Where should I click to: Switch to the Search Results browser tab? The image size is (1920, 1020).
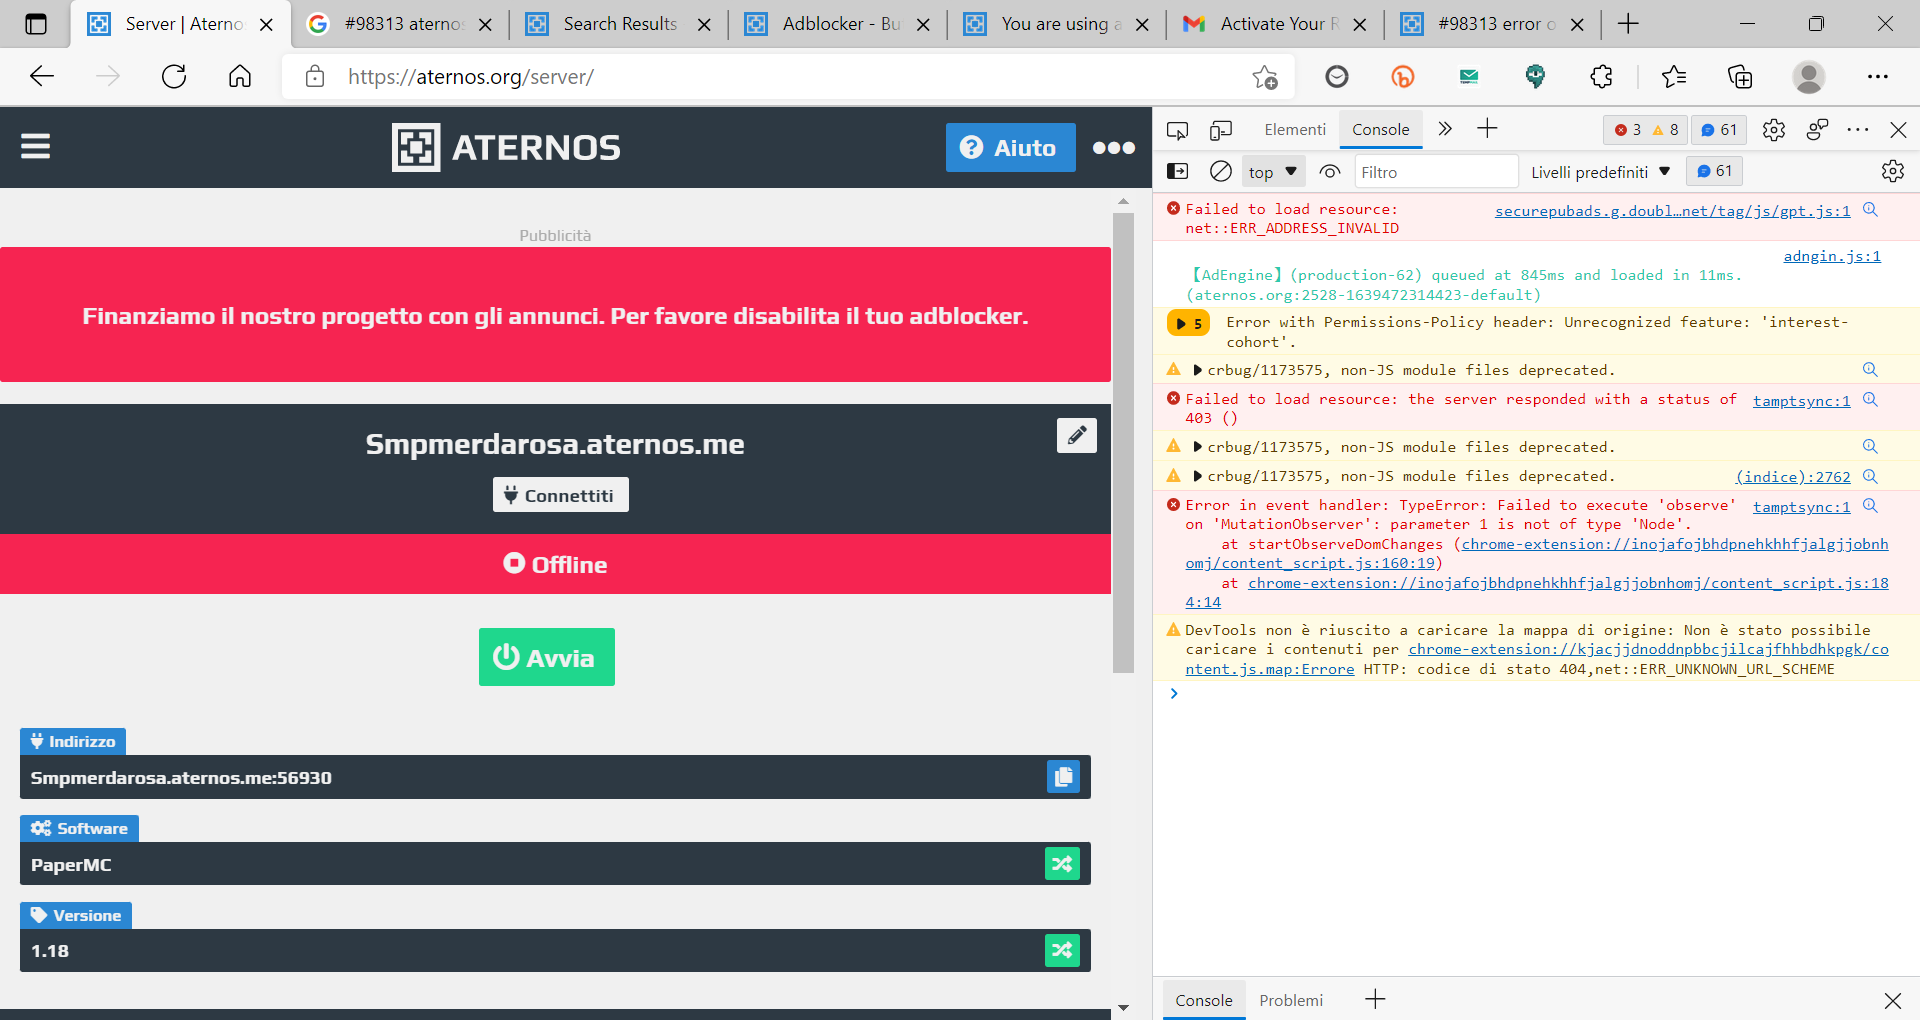618,24
